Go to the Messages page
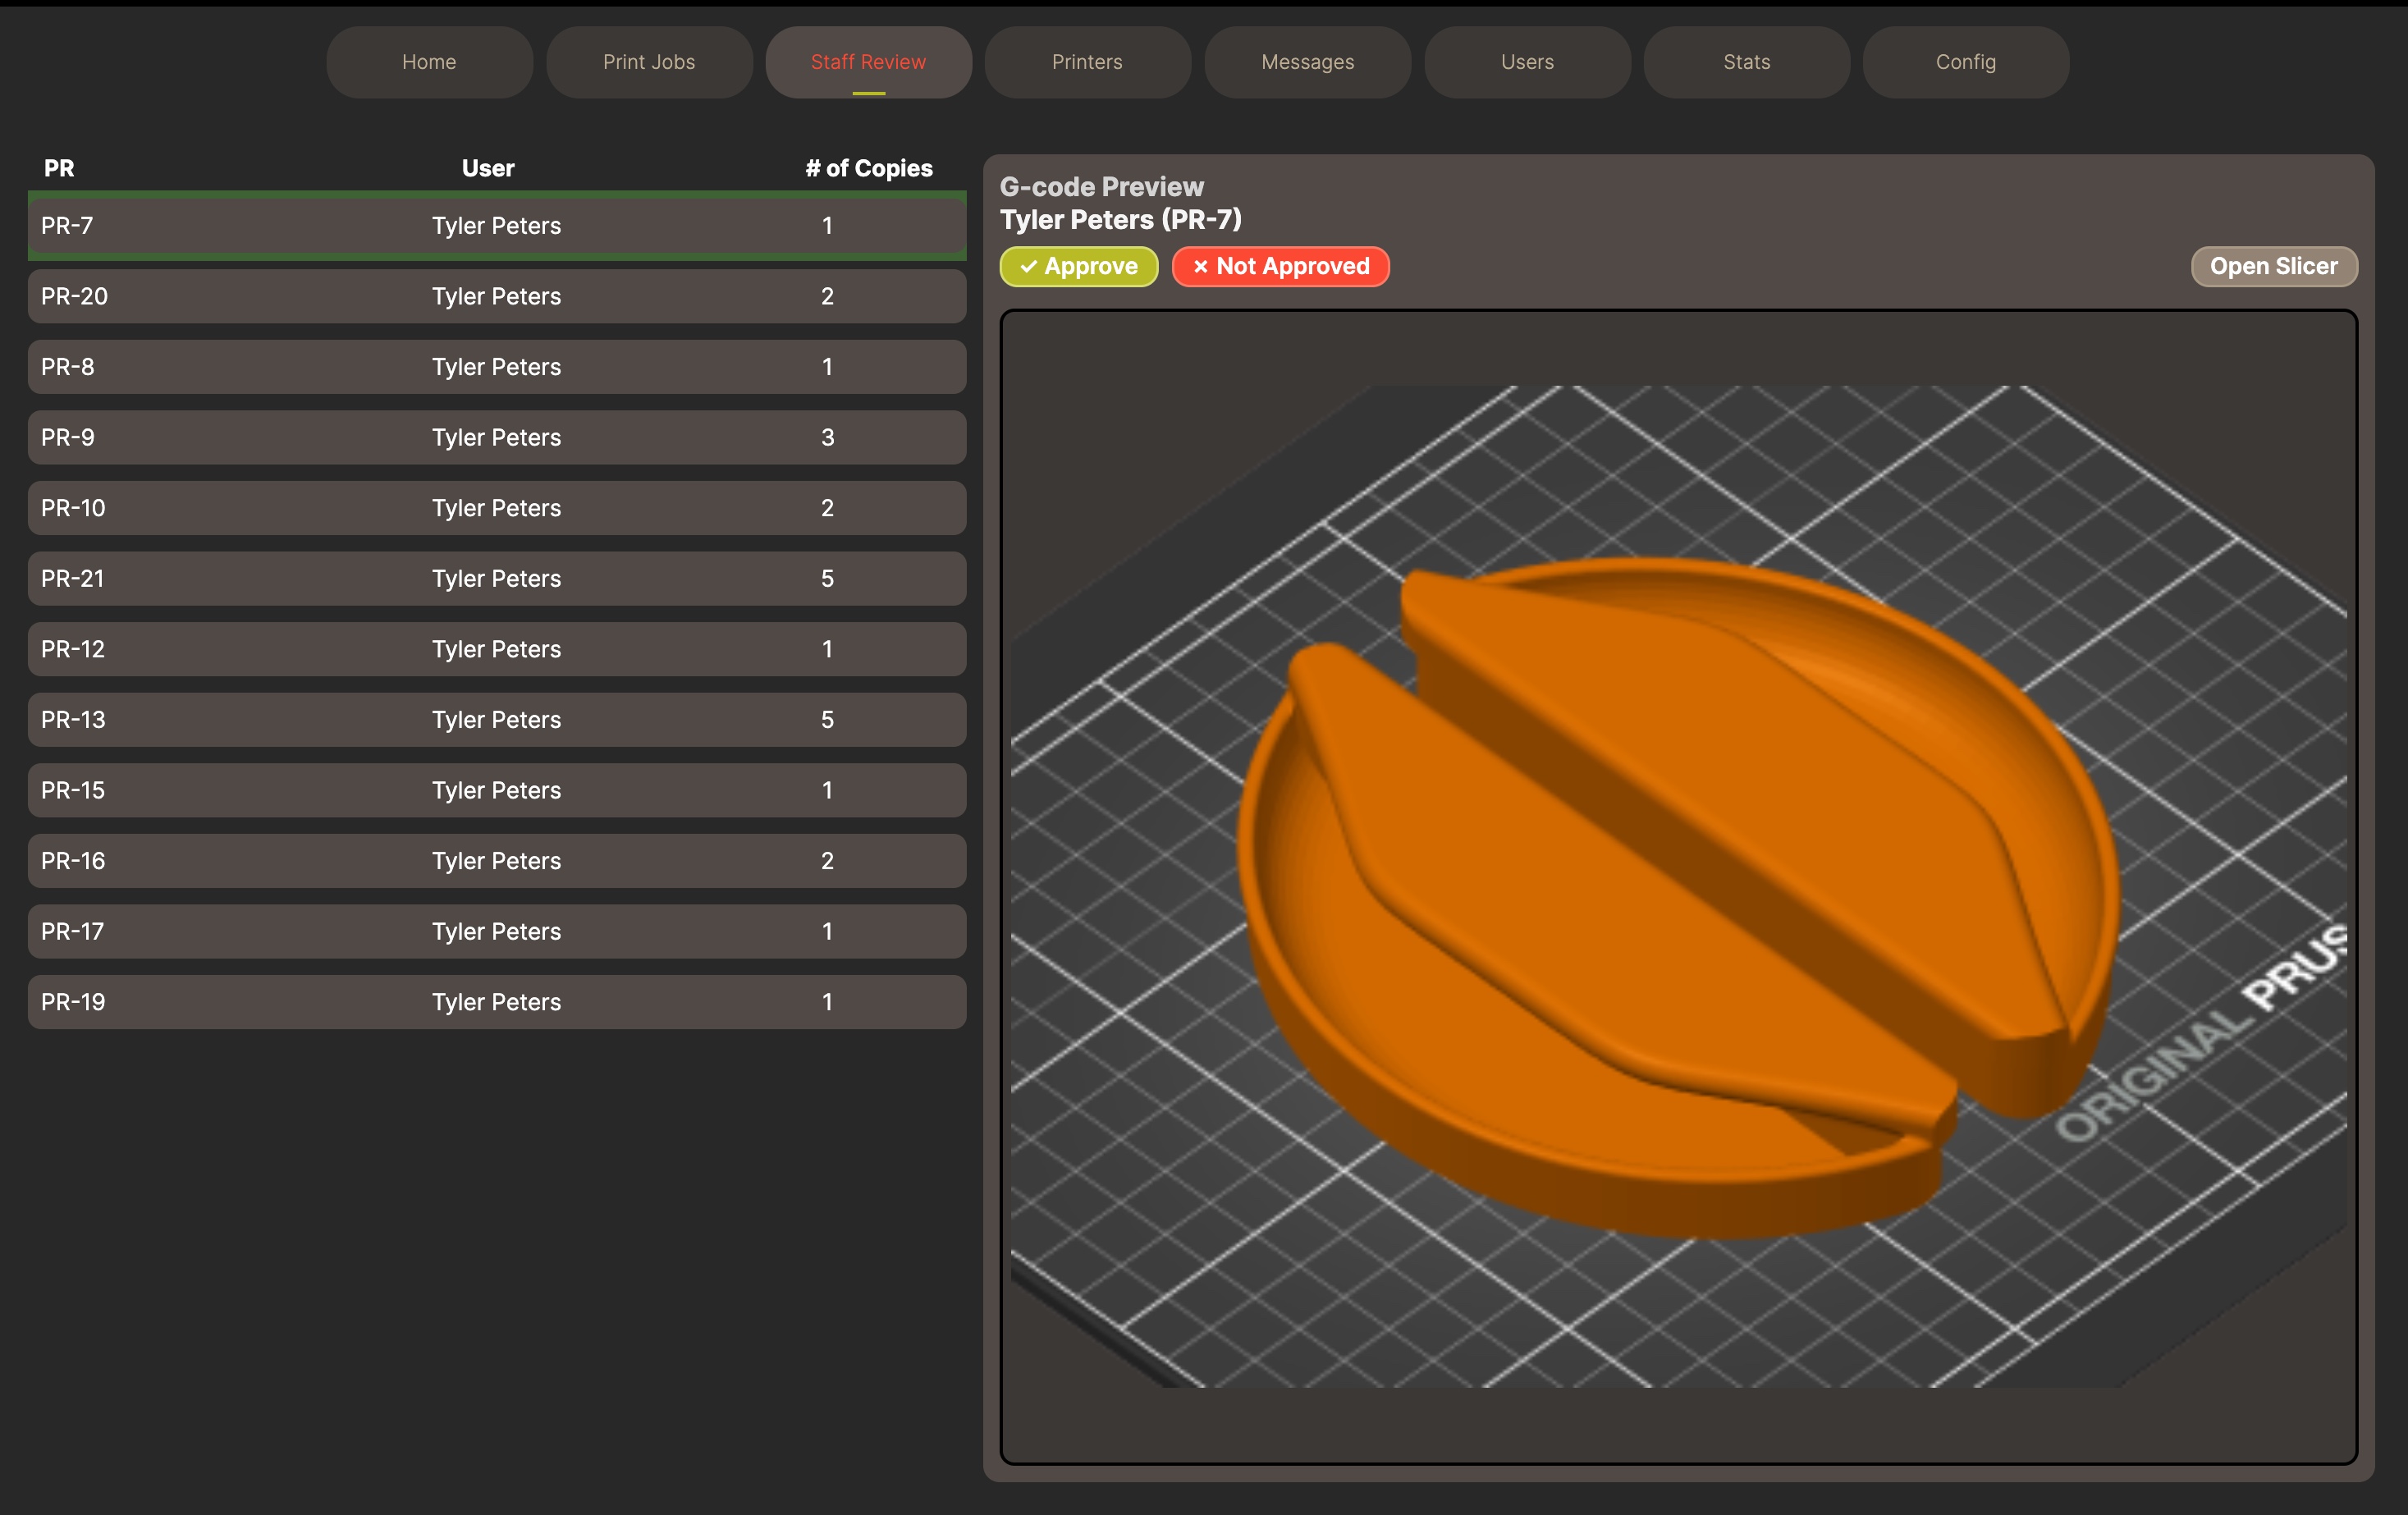The image size is (2408, 1515). click(x=1307, y=61)
